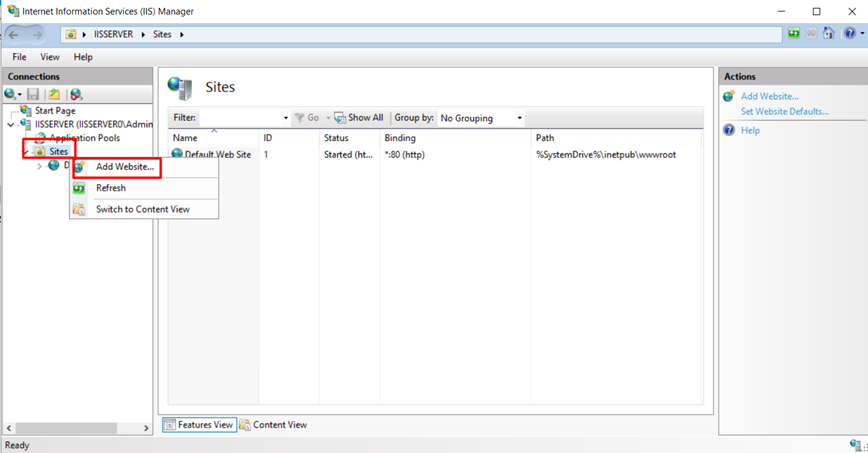Viewport: 868px width, 453px height.
Task: Select the Sites node in Connections
Action: coord(58,151)
